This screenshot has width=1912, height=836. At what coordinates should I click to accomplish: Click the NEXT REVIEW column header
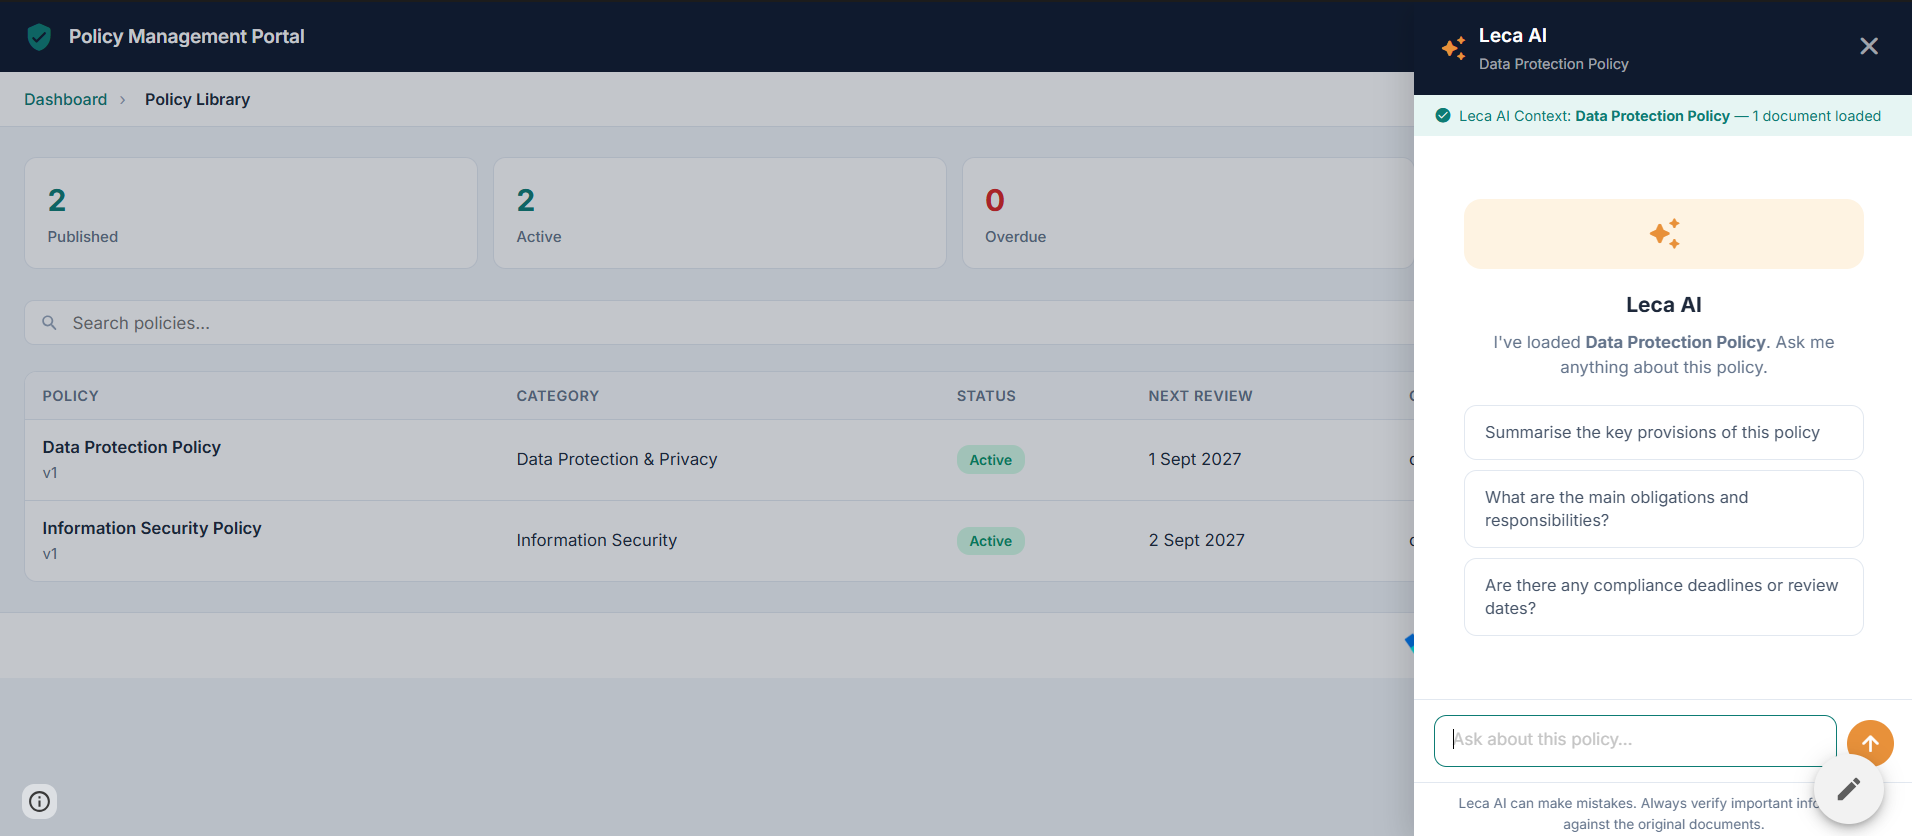tap(1200, 396)
